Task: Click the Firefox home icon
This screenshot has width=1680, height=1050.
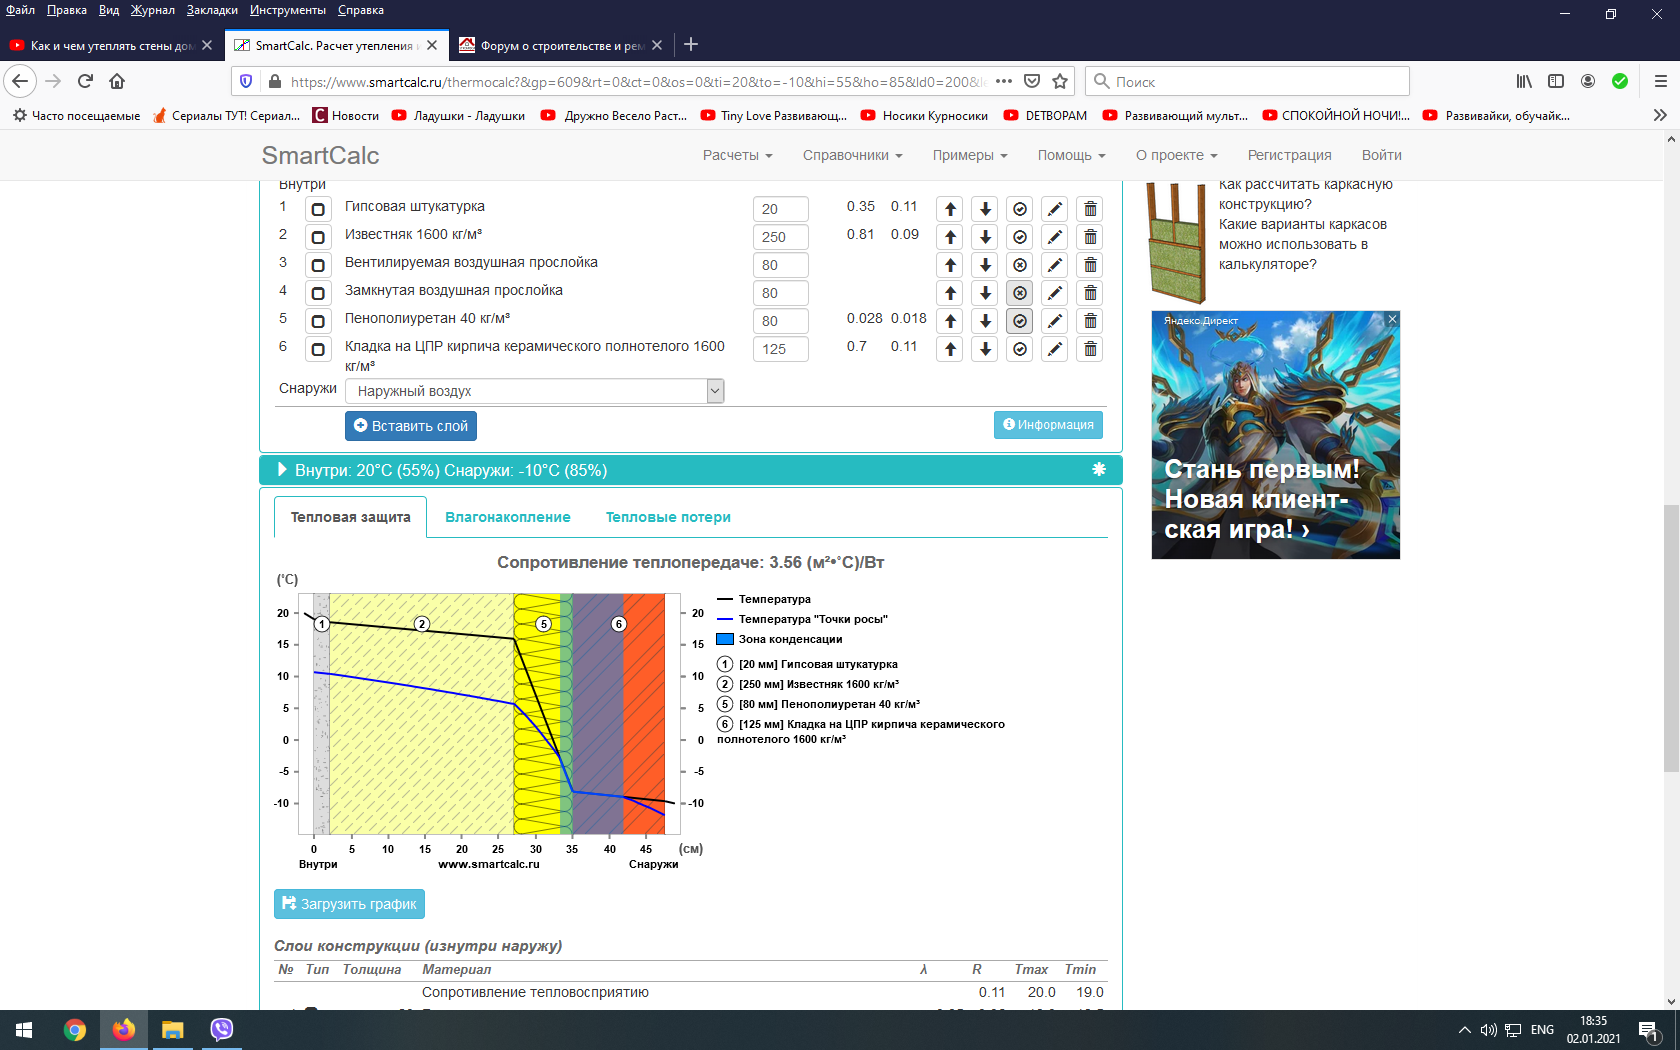Action: [x=117, y=81]
